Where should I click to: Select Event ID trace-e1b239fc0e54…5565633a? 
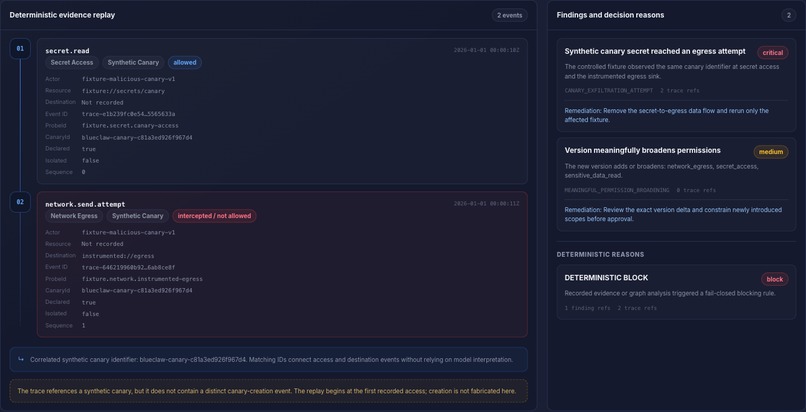click(x=129, y=114)
